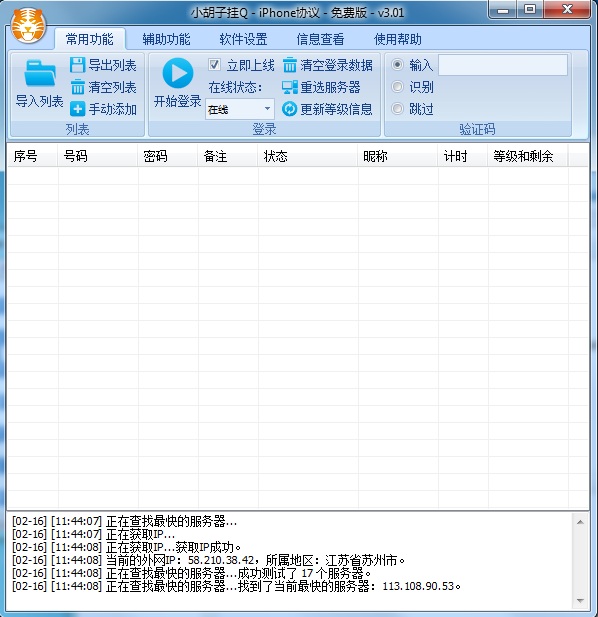Screen dimensions: 598x617
Task: Toggle the 立即上线 checkbox
Action: point(214,65)
